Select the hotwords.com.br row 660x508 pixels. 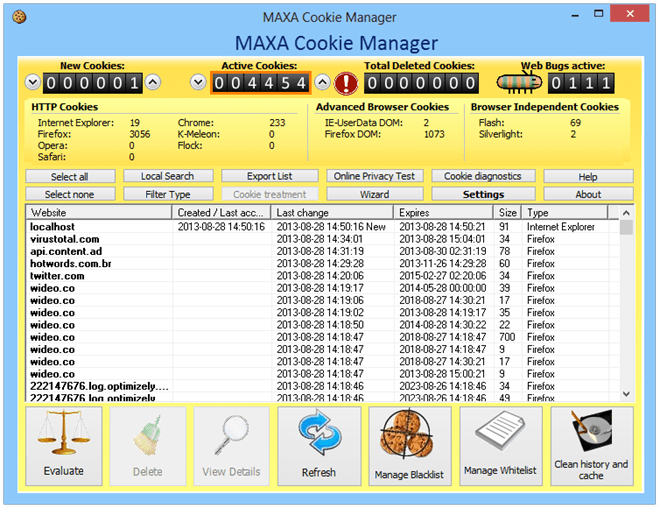click(322, 263)
